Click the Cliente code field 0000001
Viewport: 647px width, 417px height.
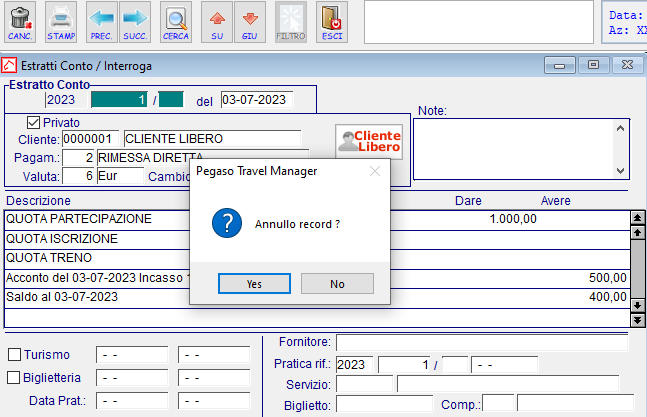click(x=90, y=139)
